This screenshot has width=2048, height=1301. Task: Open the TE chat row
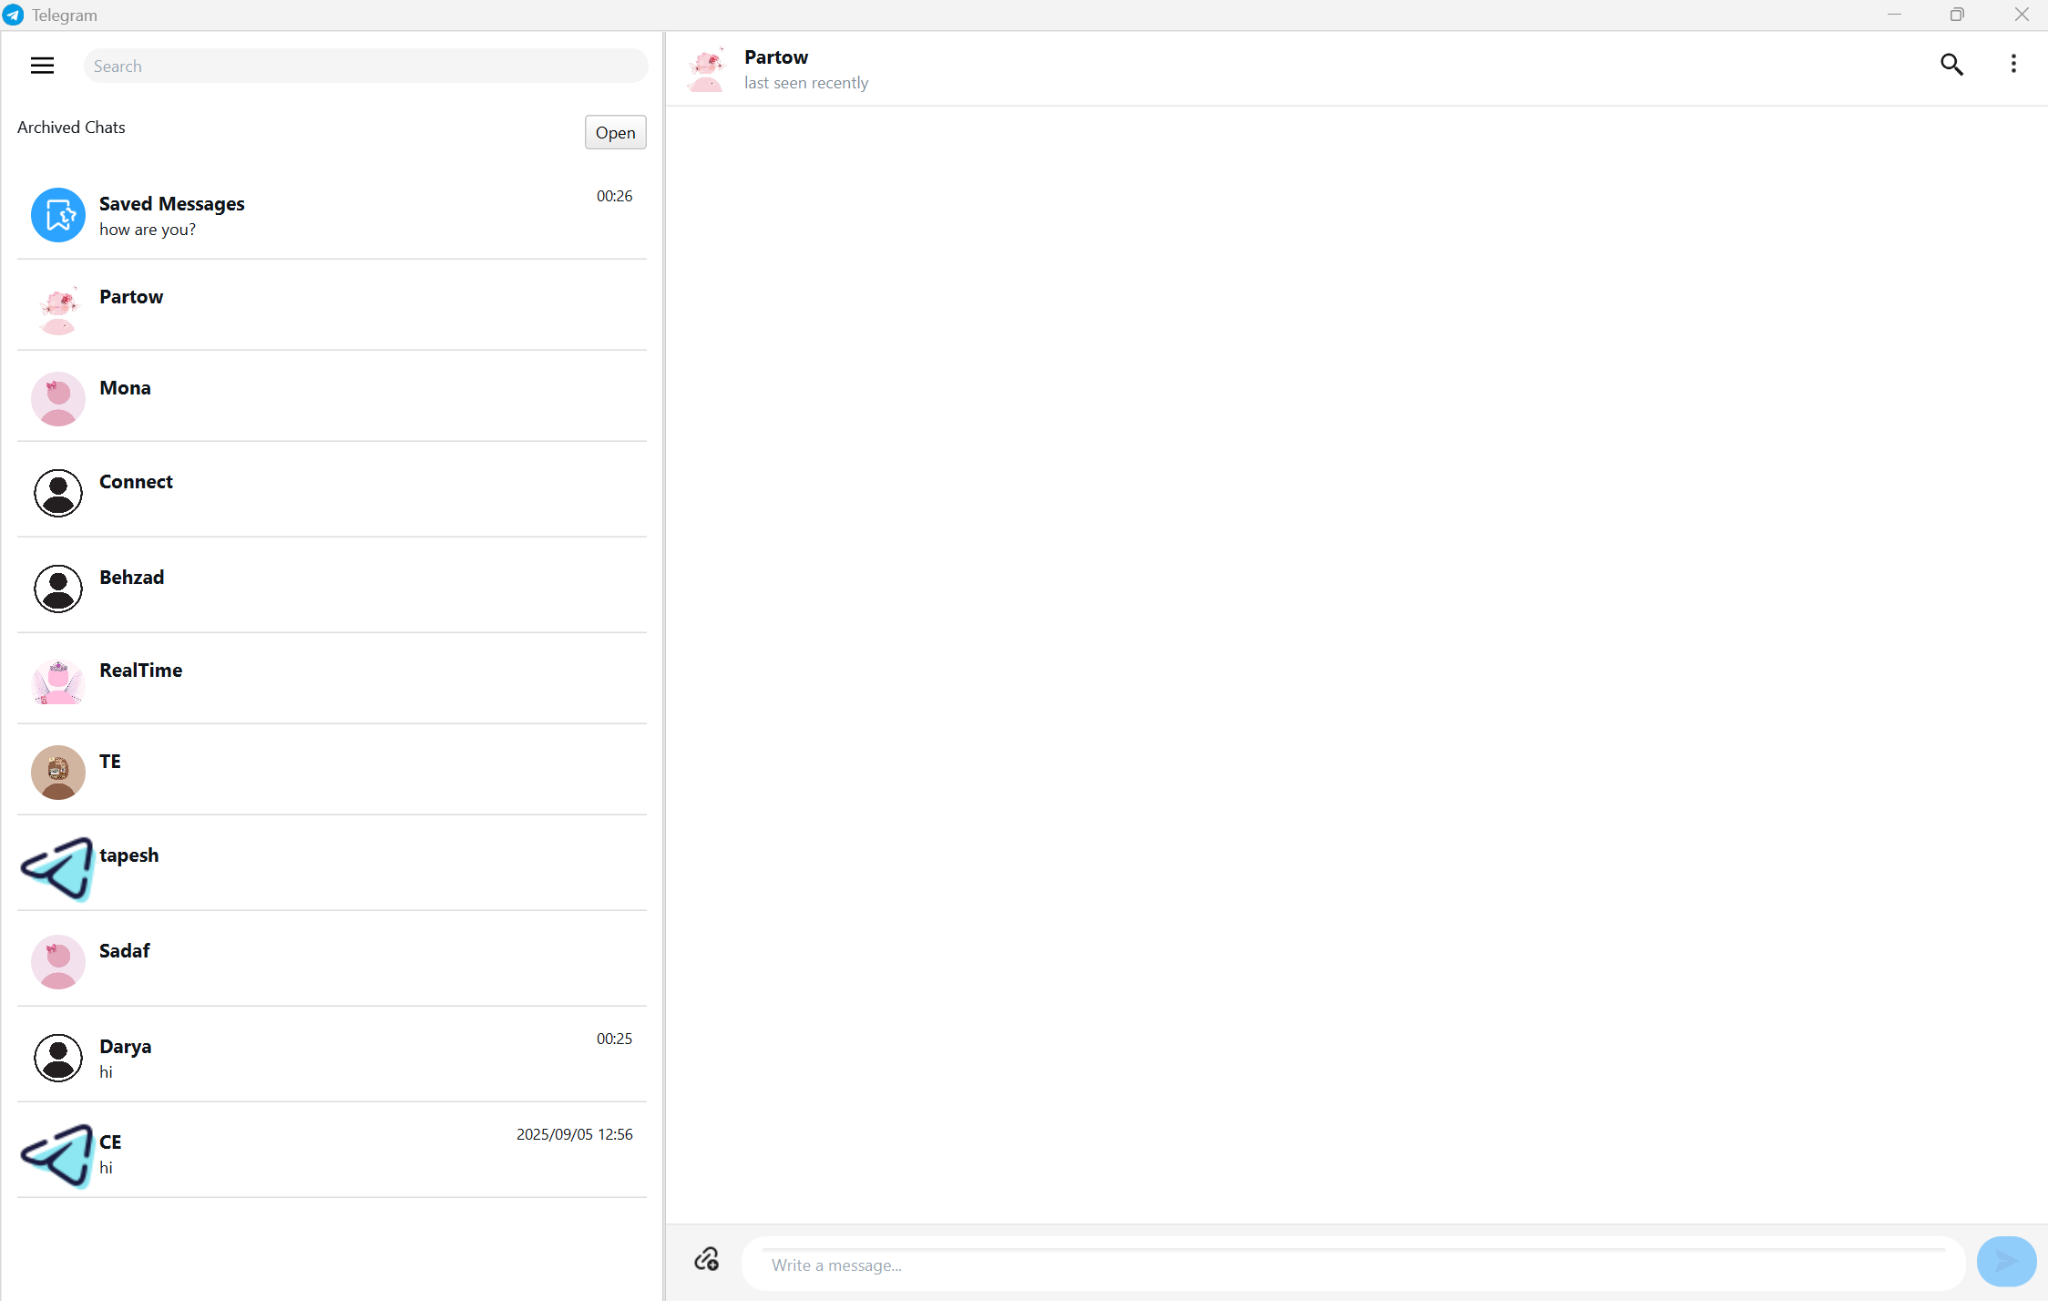point(332,770)
